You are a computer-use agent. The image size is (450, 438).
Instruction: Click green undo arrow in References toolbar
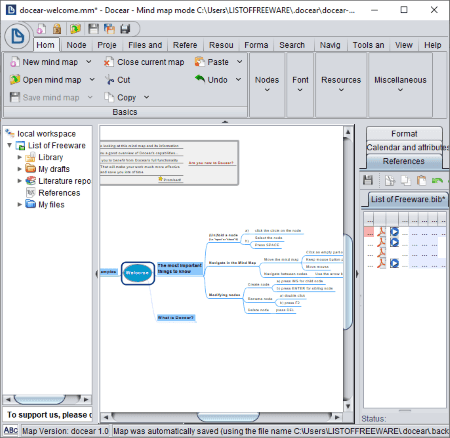click(437, 180)
